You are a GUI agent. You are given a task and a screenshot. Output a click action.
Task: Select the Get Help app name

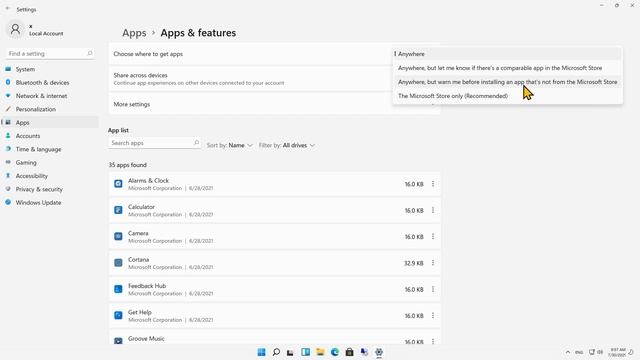coord(140,312)
